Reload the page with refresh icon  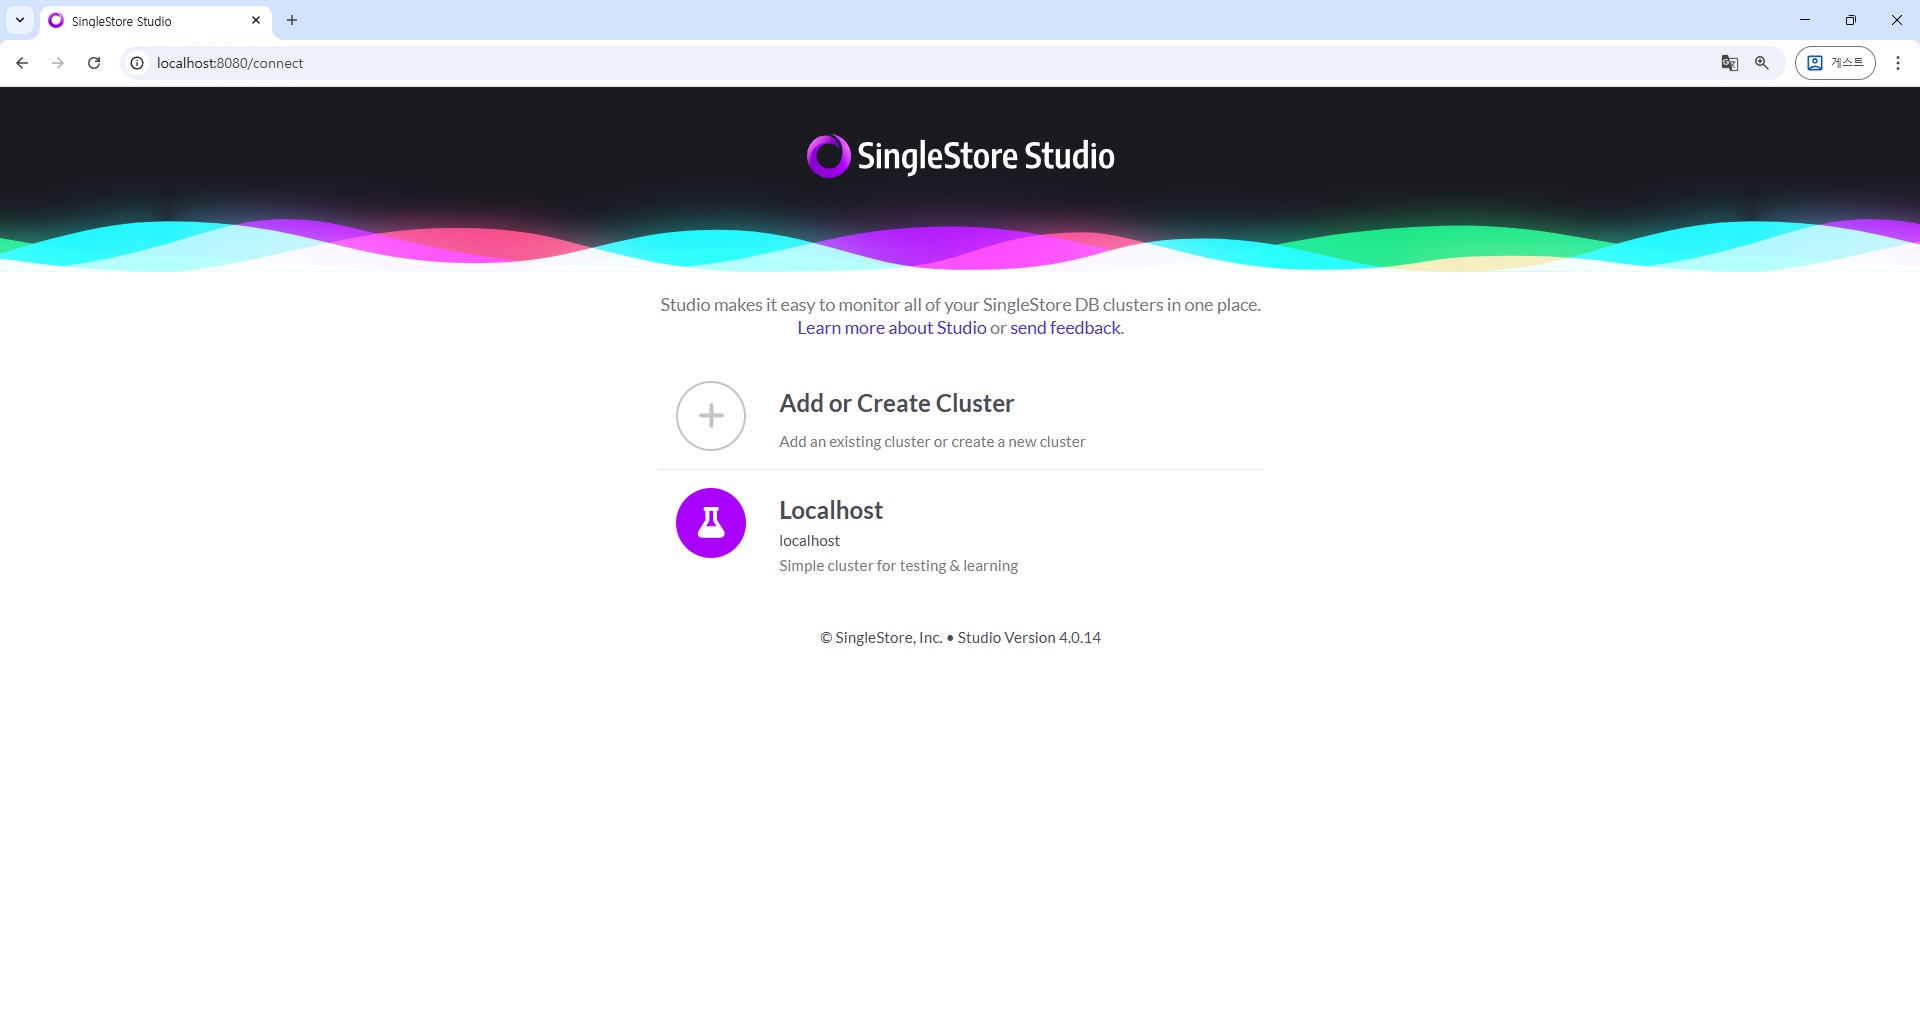(x=94, y=63)
